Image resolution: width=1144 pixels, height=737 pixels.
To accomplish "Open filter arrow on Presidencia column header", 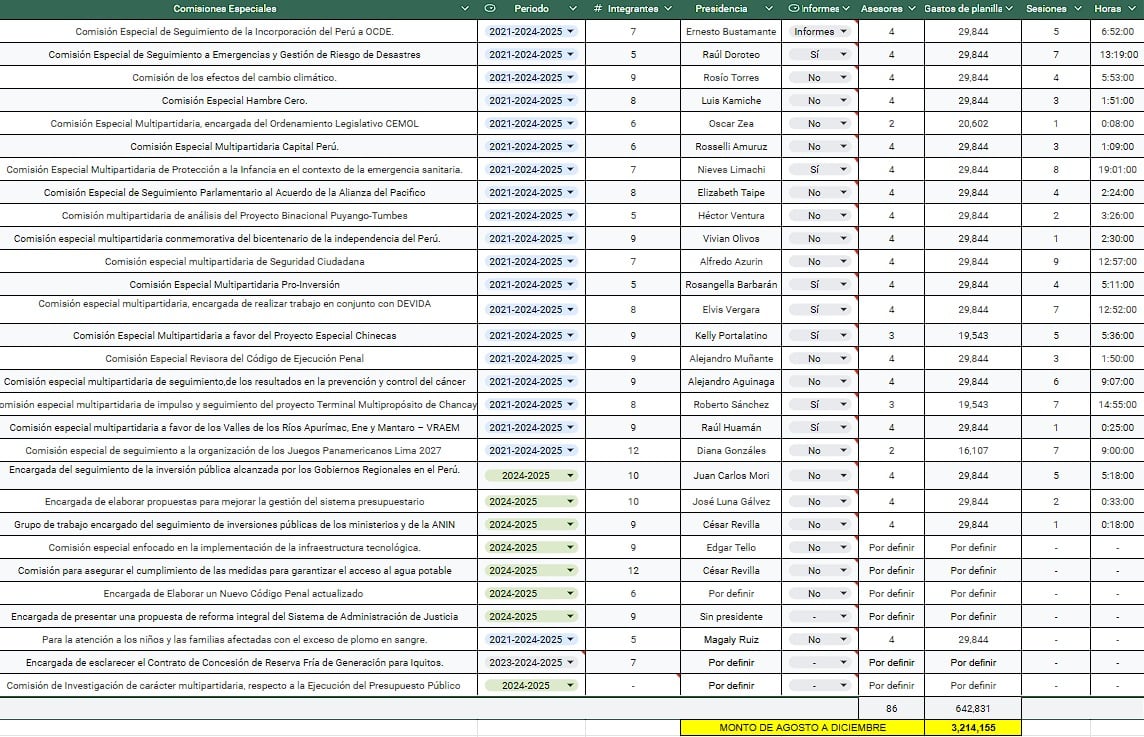I will point(768,9).
